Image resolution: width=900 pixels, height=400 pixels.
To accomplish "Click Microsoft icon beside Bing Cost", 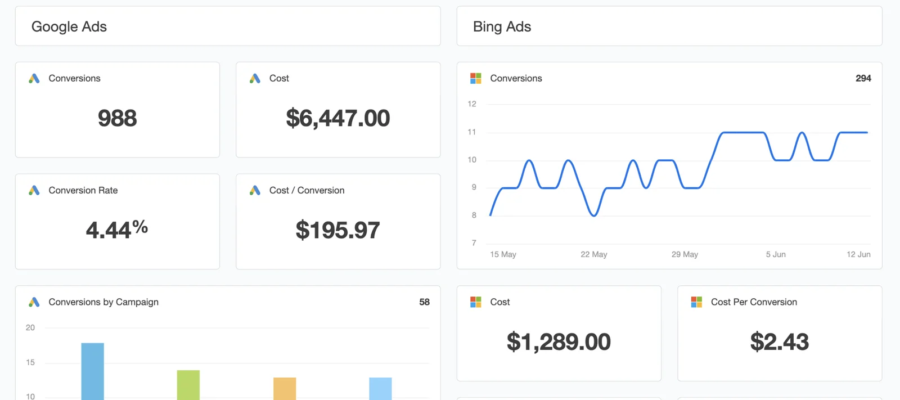I will 476,302.
